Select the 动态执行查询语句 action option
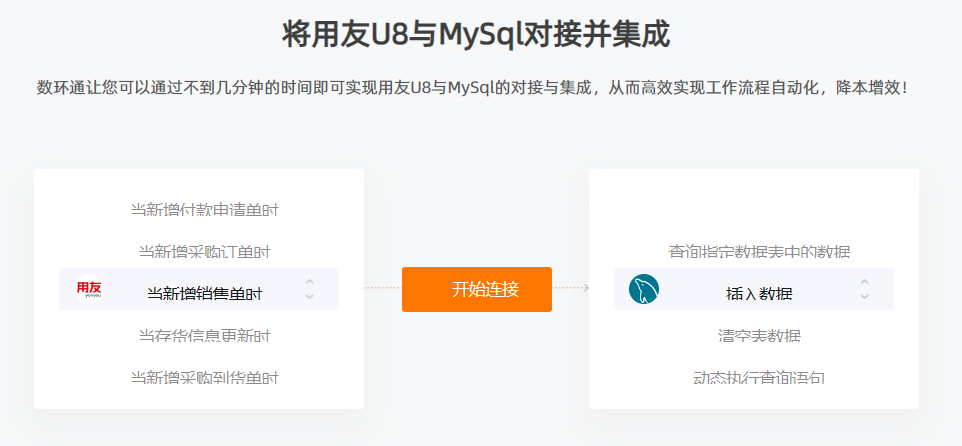 [x=759, y=377]
